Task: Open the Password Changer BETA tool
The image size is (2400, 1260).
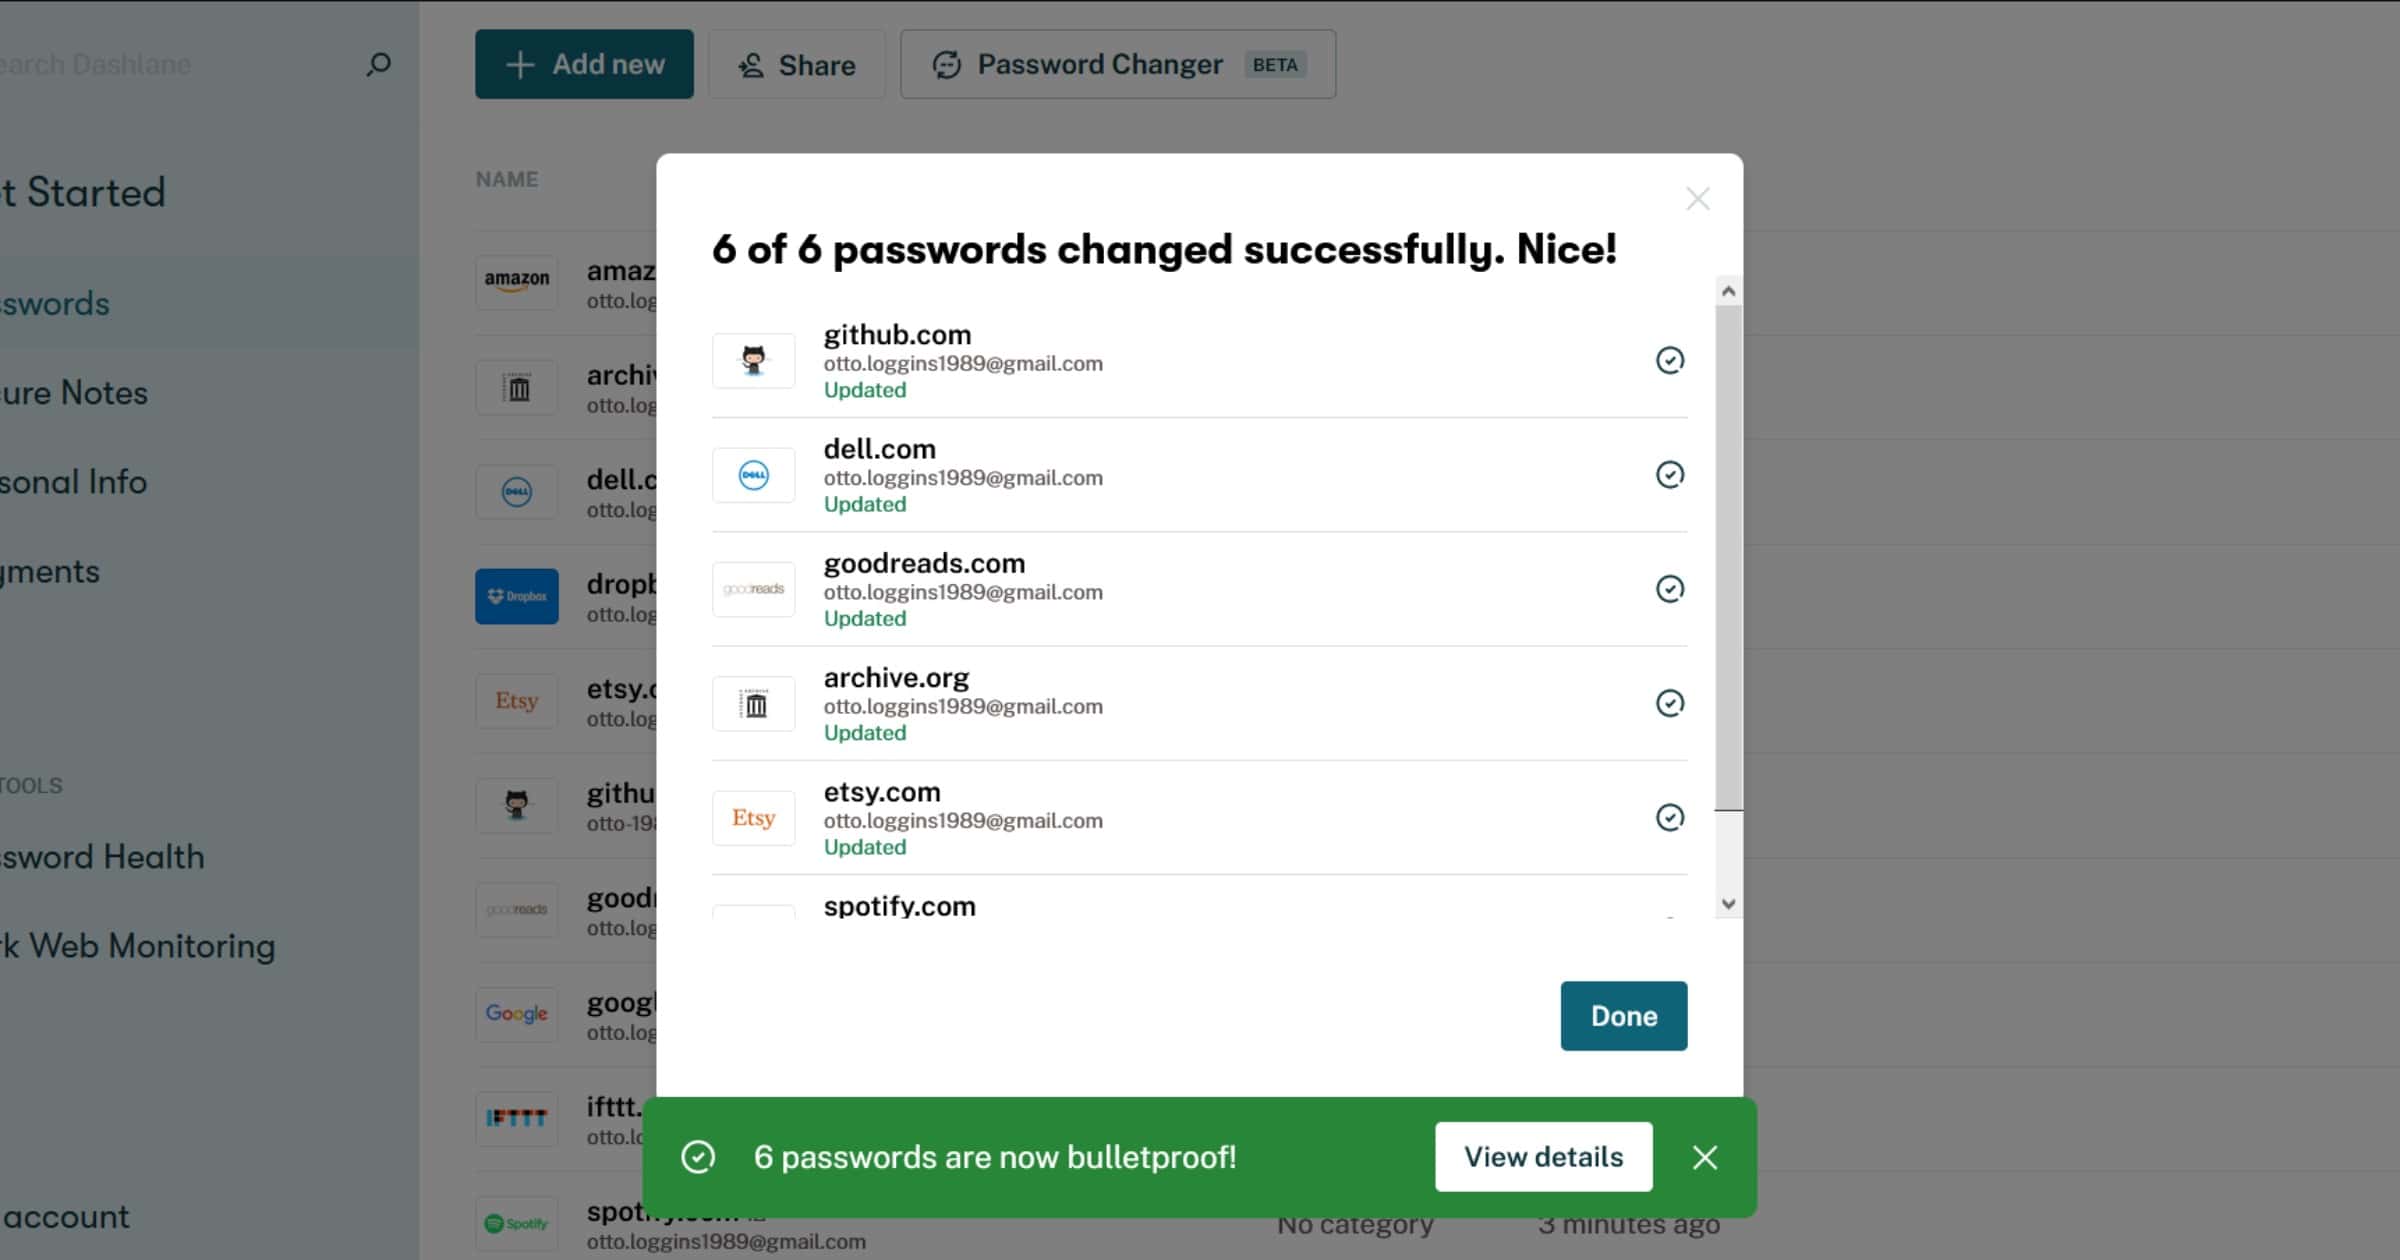Action: coord(1117,65)
